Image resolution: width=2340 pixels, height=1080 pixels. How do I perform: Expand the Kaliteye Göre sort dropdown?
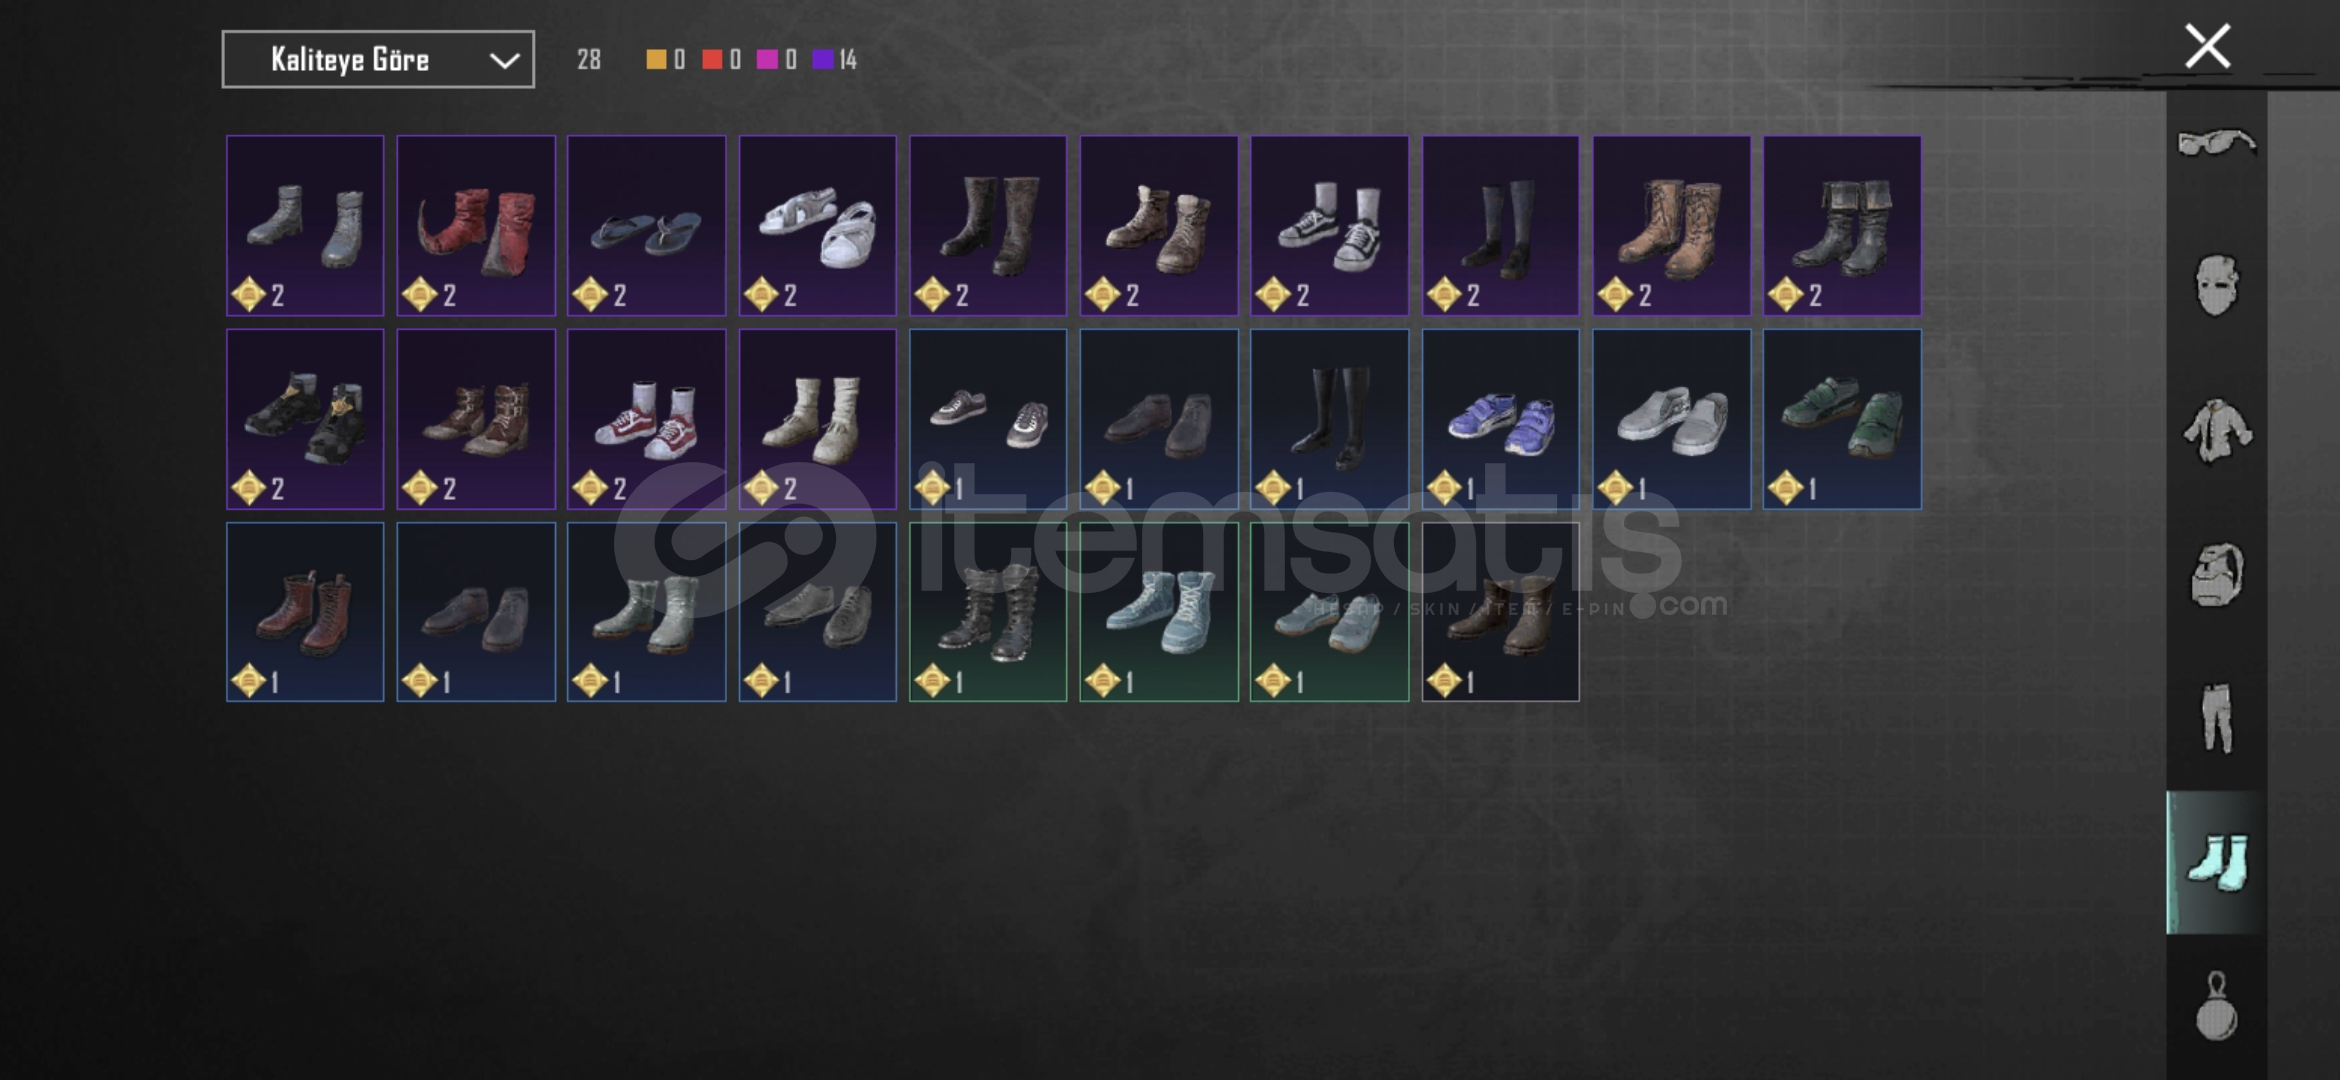pyautogui.click(x=378, y=59)
